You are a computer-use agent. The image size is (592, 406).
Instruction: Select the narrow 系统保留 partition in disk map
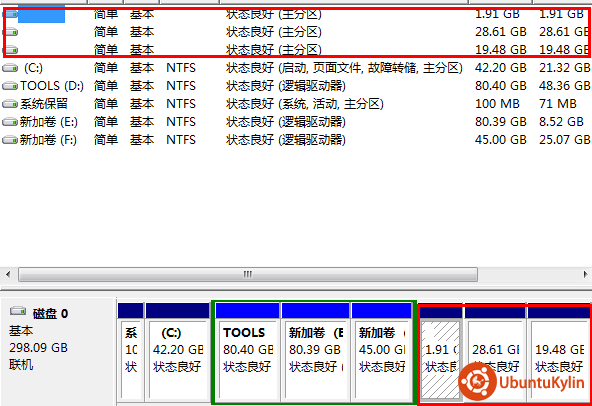coord(131,351)
